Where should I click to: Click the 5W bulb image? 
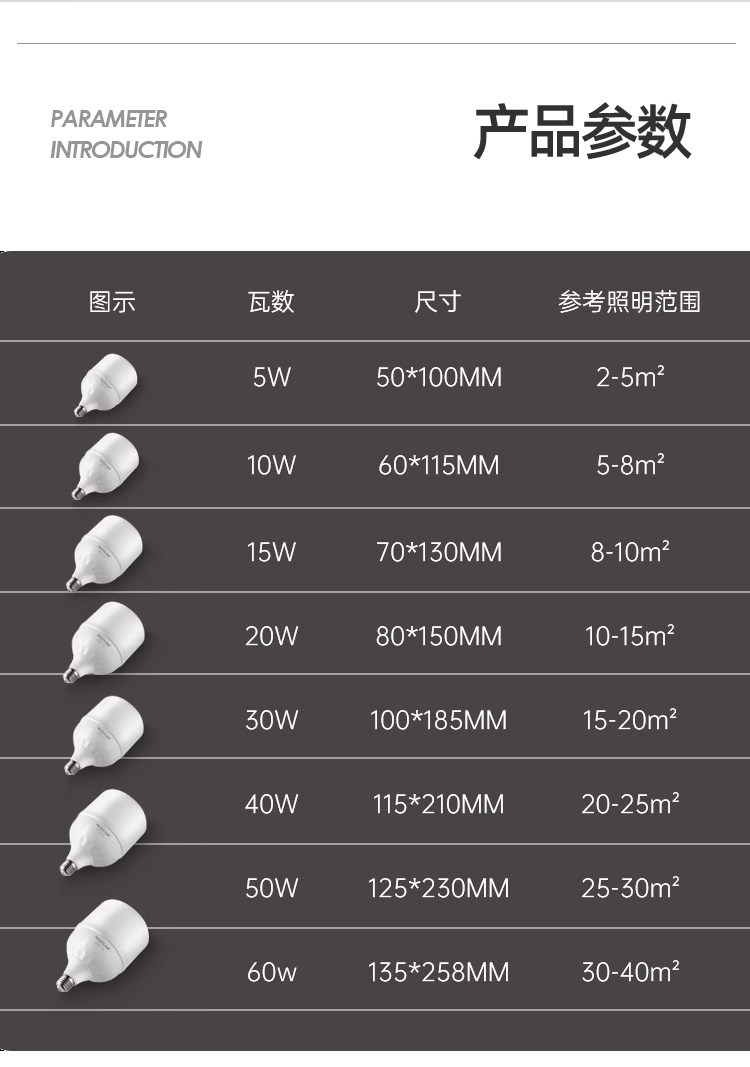click(107, 384)
